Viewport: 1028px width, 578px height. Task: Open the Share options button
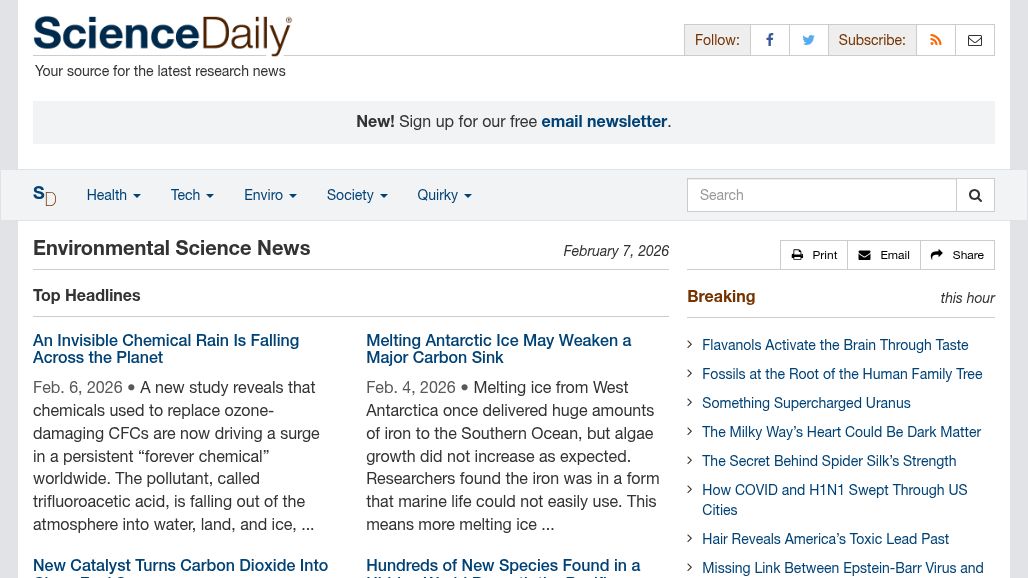(957, 255)
